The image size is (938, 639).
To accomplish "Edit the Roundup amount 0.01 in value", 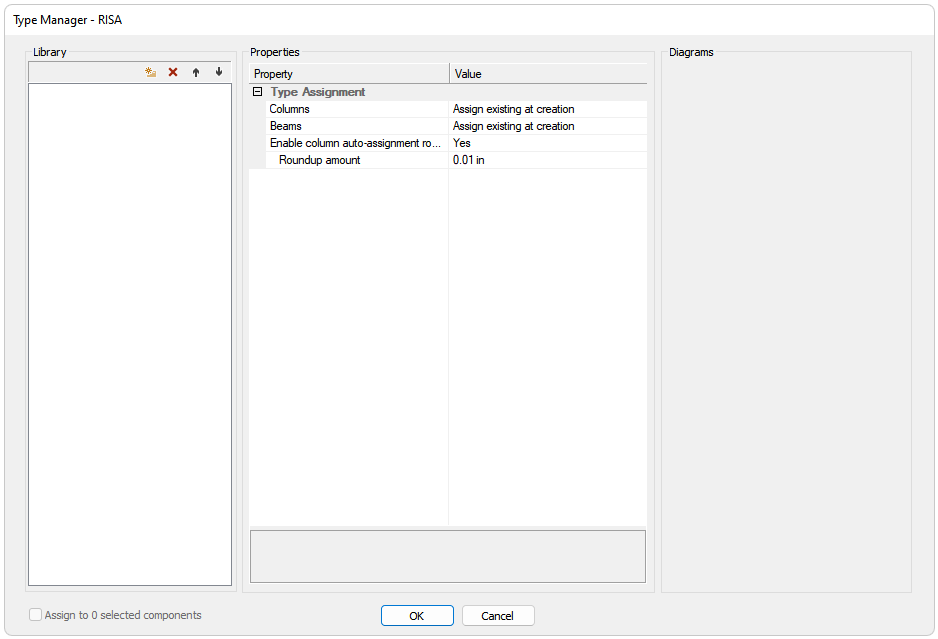I will coord(547,160).
